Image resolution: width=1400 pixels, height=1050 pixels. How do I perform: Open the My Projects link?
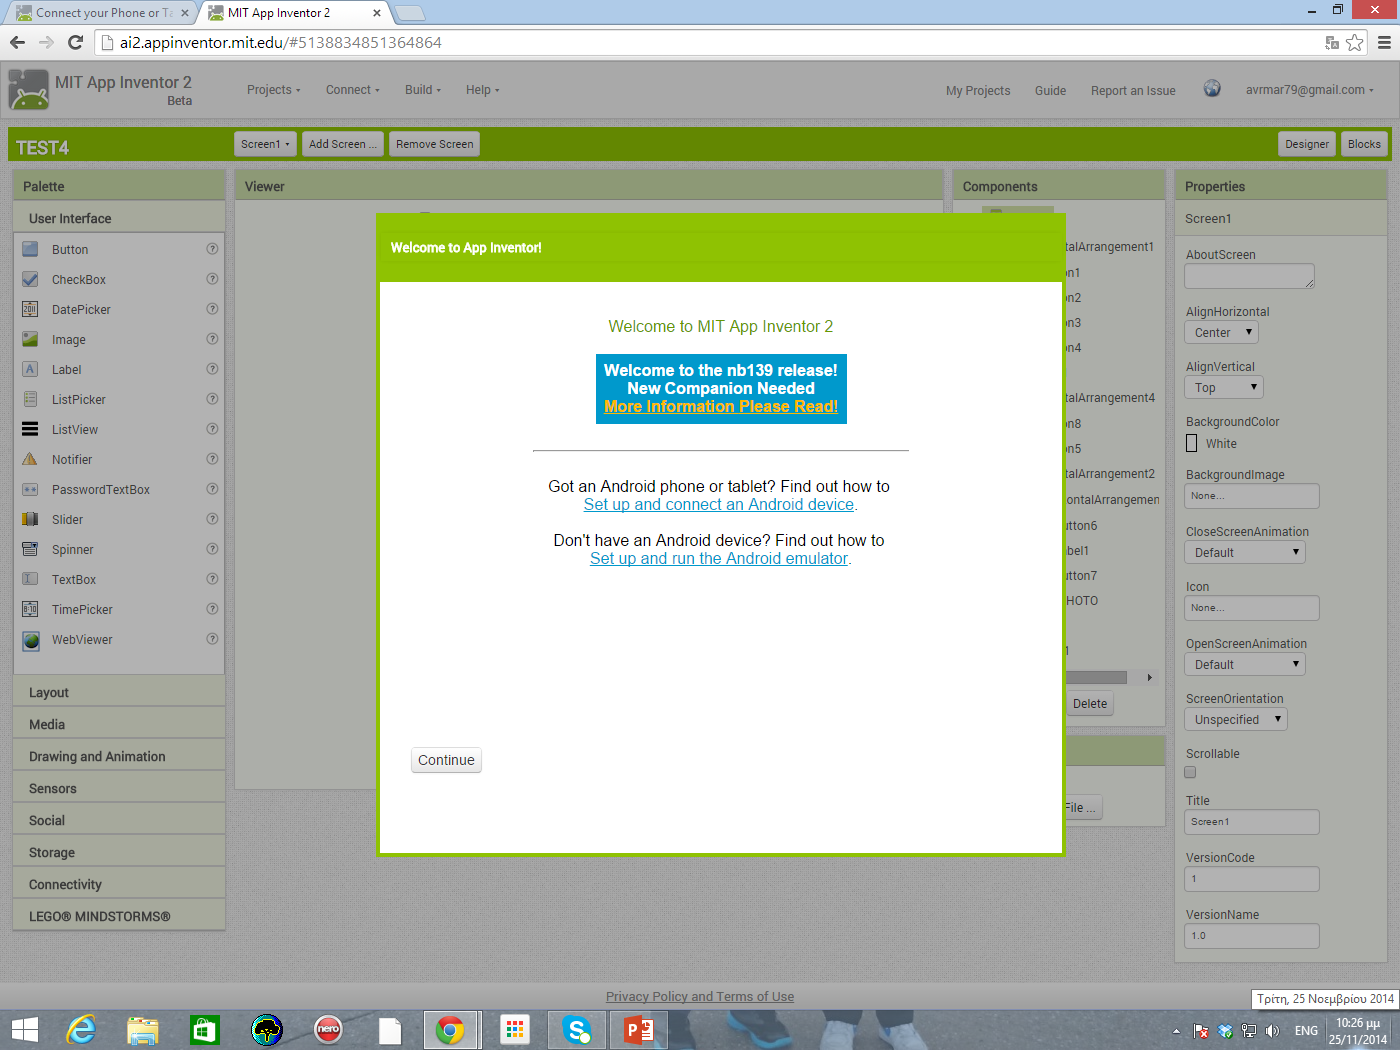click(x=978, y=91)
